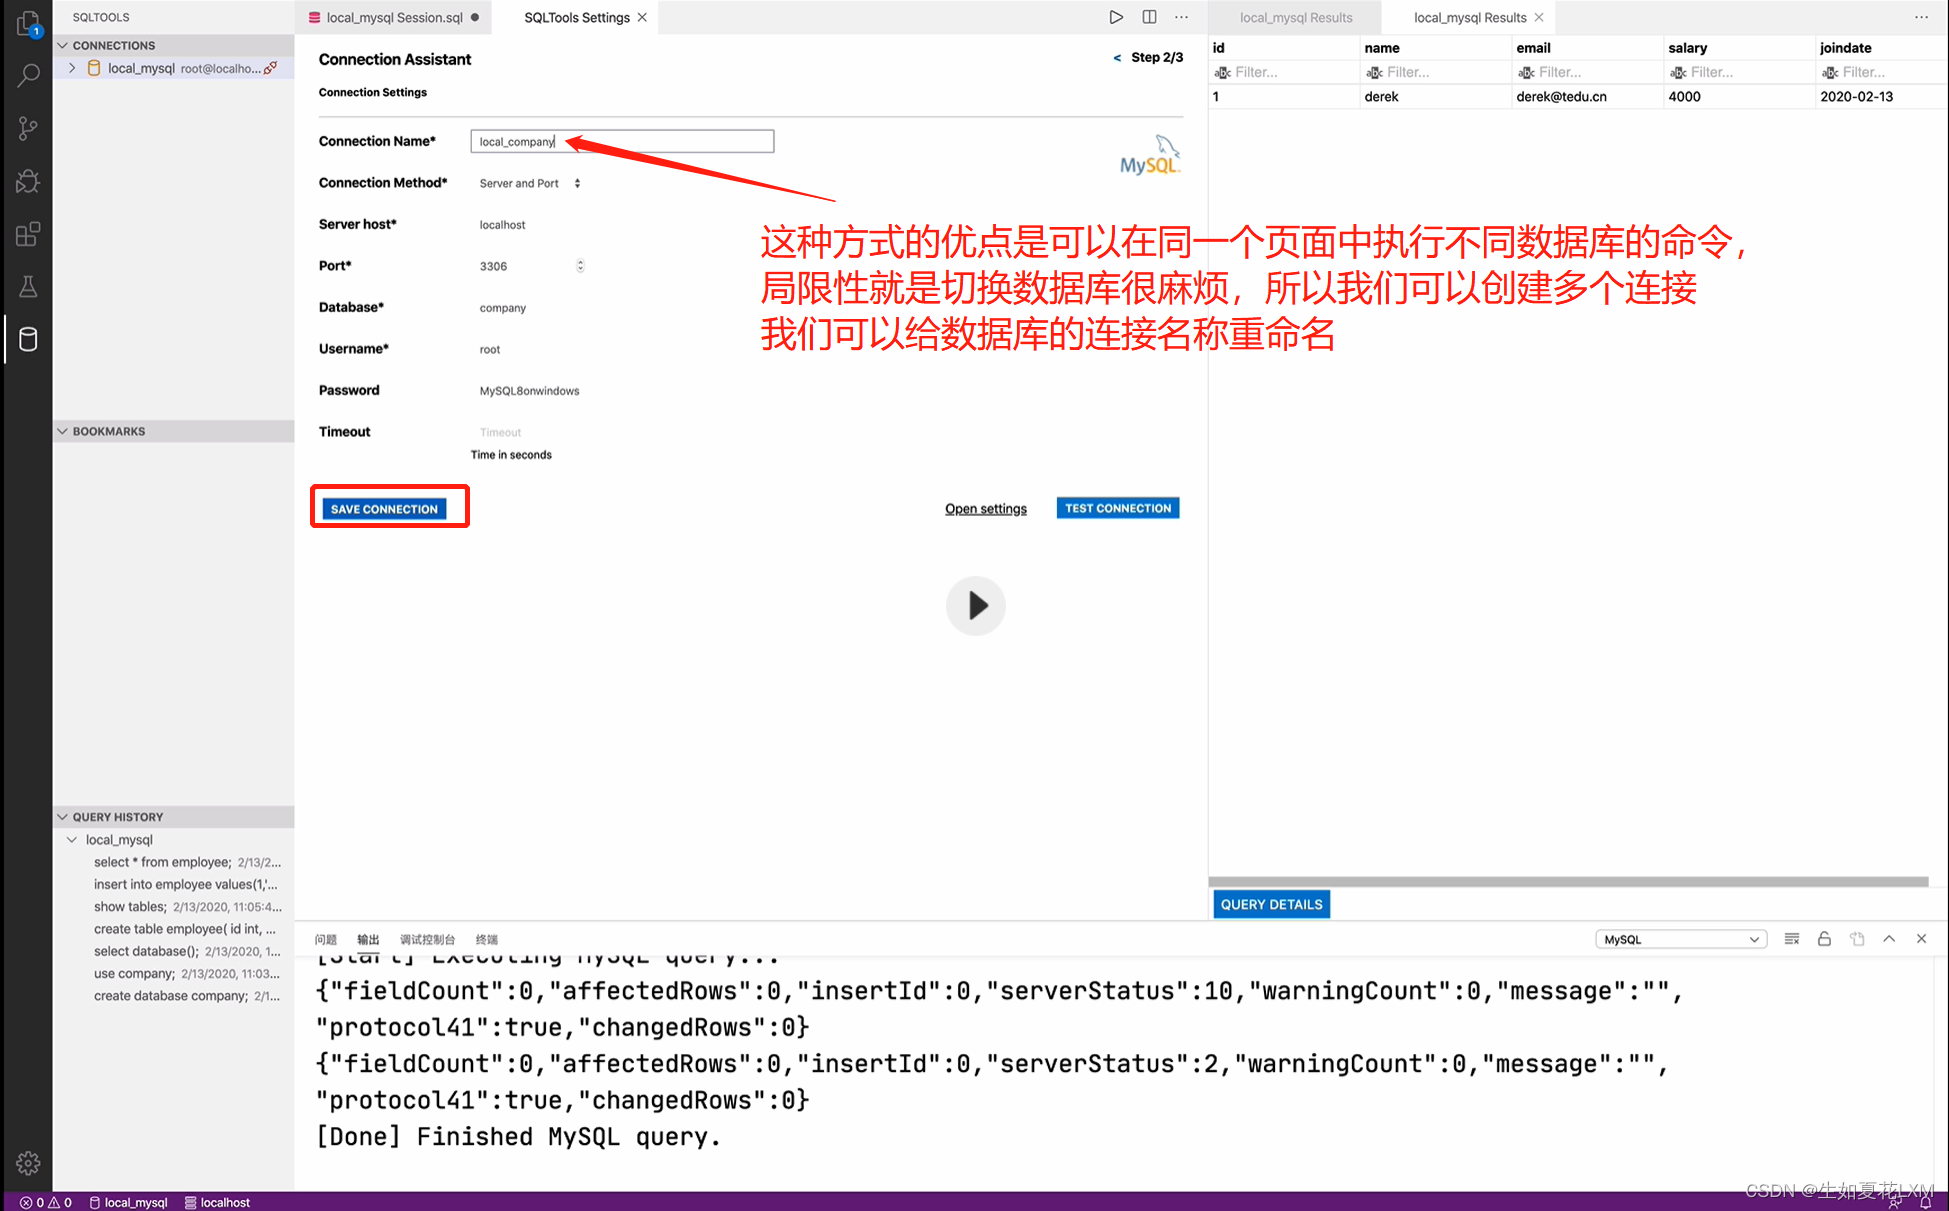The width and height of the screenshot is (1949, 1211).
Task: Expand the local_mysql connection tree node
Action: (x=72, y=68)
